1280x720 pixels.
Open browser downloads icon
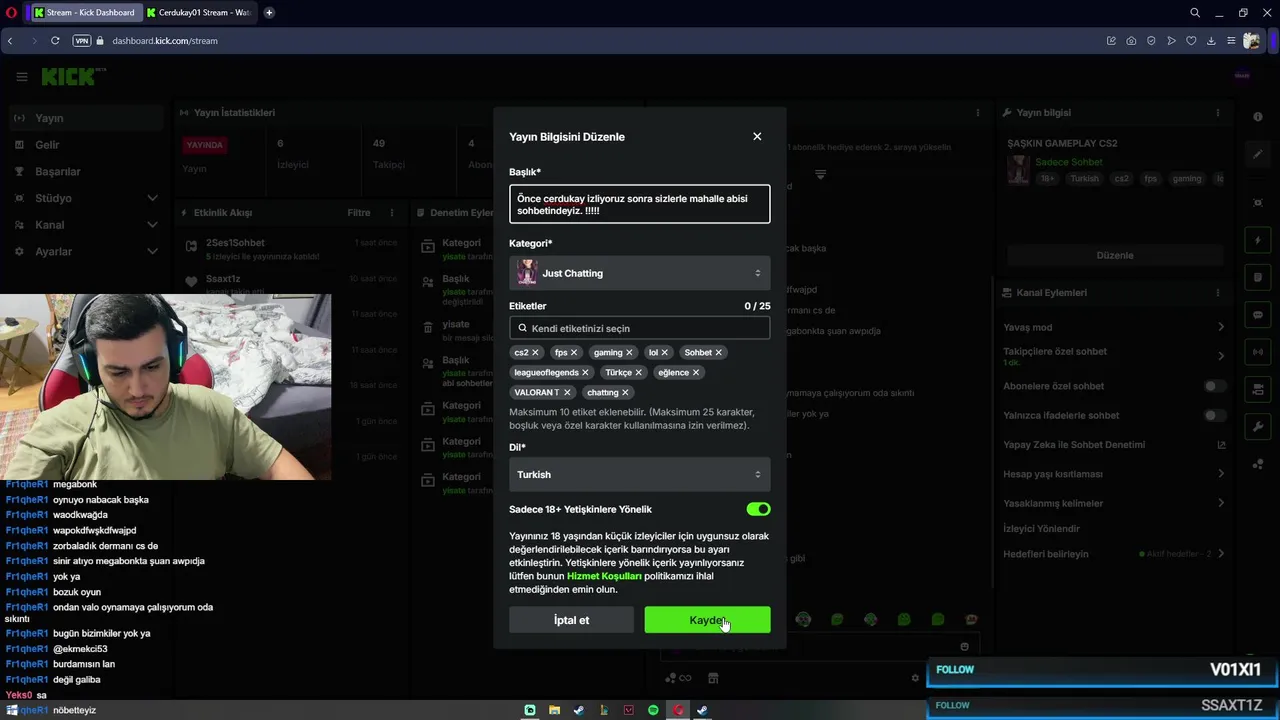point(1211,41)
